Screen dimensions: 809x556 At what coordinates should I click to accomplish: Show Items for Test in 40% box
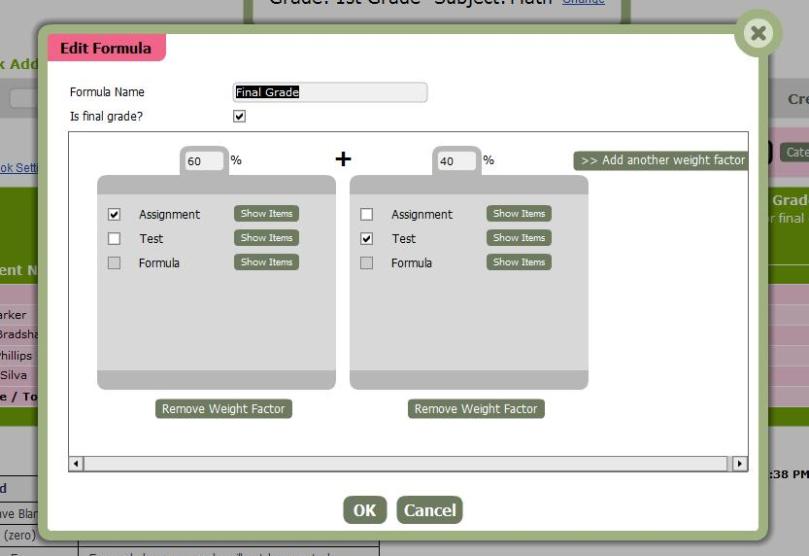point(519,238)
